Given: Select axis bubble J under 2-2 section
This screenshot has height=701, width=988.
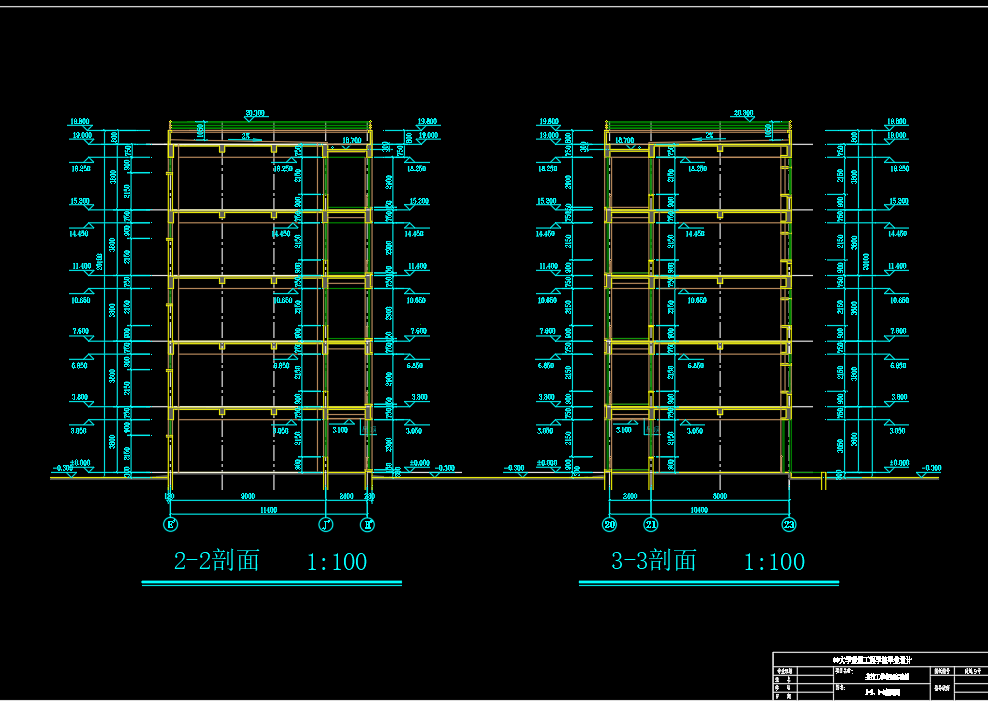Looking at the screenshot, I should click(325, 524).
